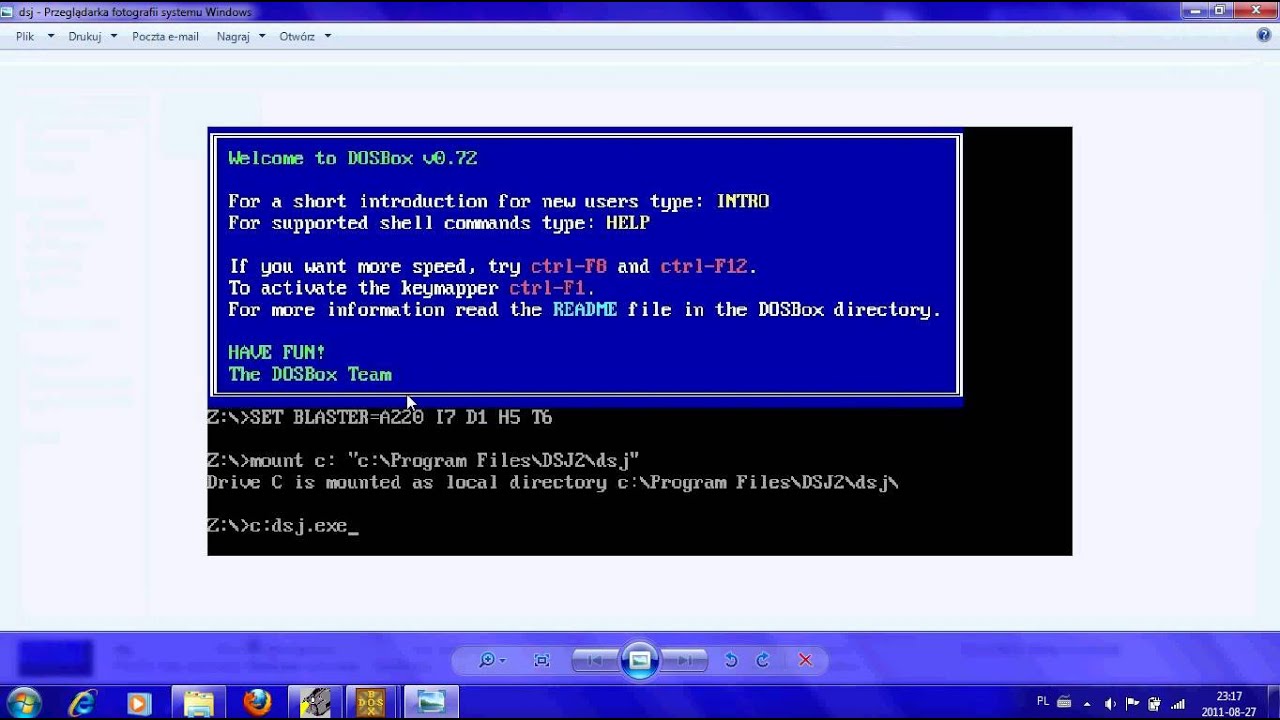Screen dimensions: 1280x720
Task: Click the red ctrl-F12 text
Action: [x=704, y=266]
